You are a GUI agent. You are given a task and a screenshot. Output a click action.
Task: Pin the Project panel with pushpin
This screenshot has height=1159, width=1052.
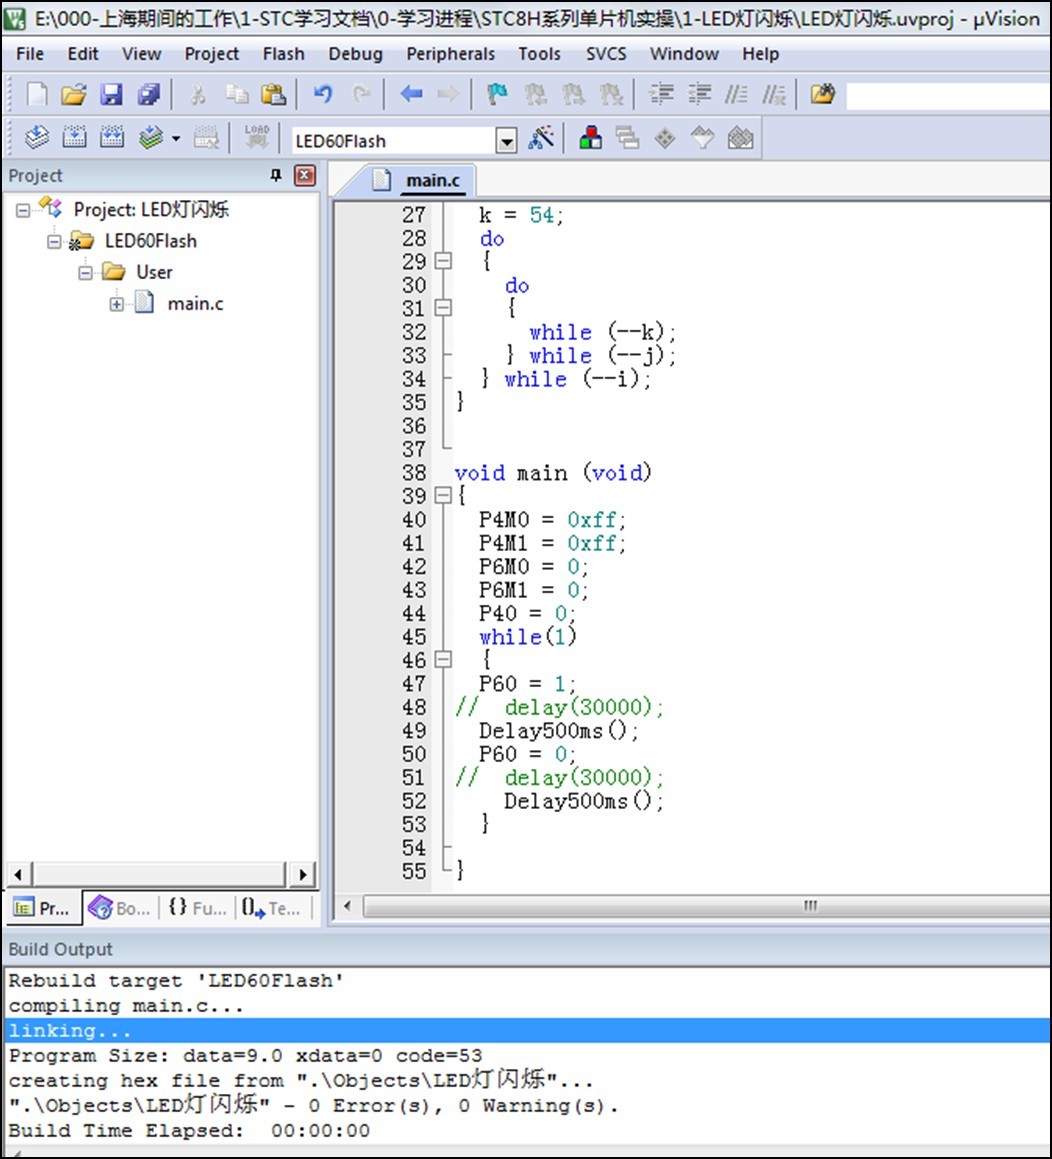[276, 176]
